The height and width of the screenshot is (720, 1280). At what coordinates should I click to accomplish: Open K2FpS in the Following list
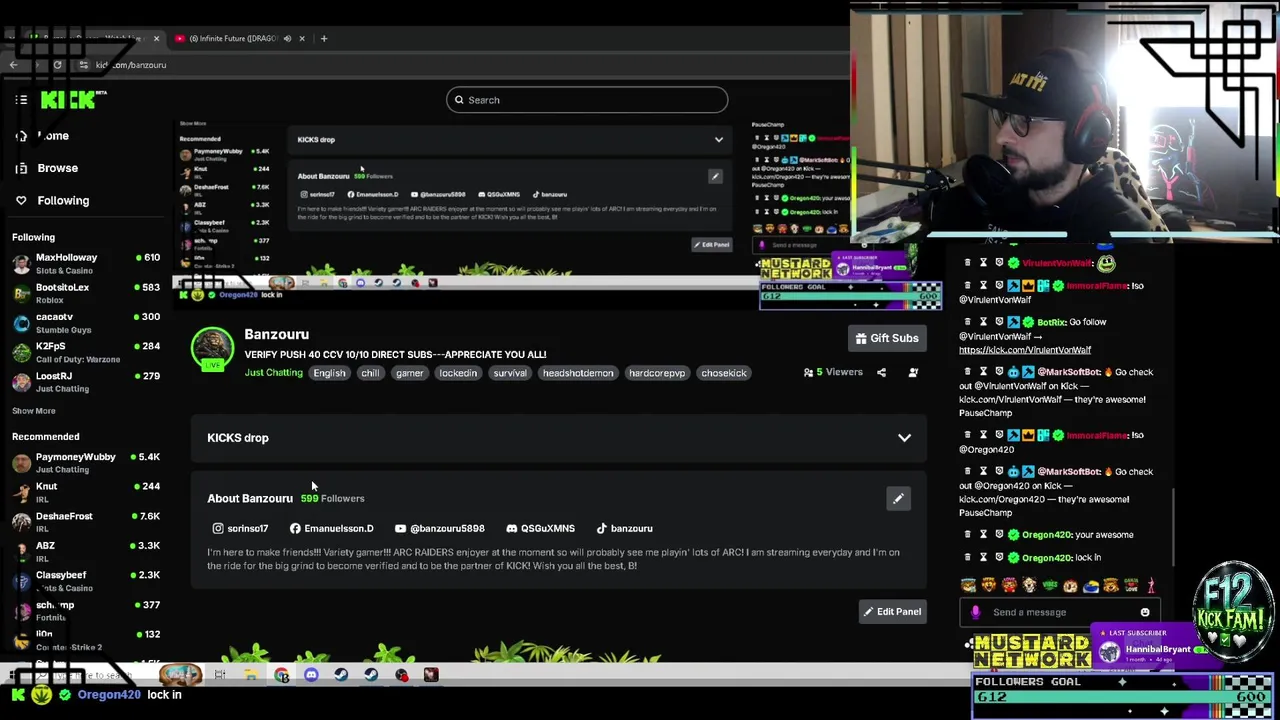tap(86, 352)
